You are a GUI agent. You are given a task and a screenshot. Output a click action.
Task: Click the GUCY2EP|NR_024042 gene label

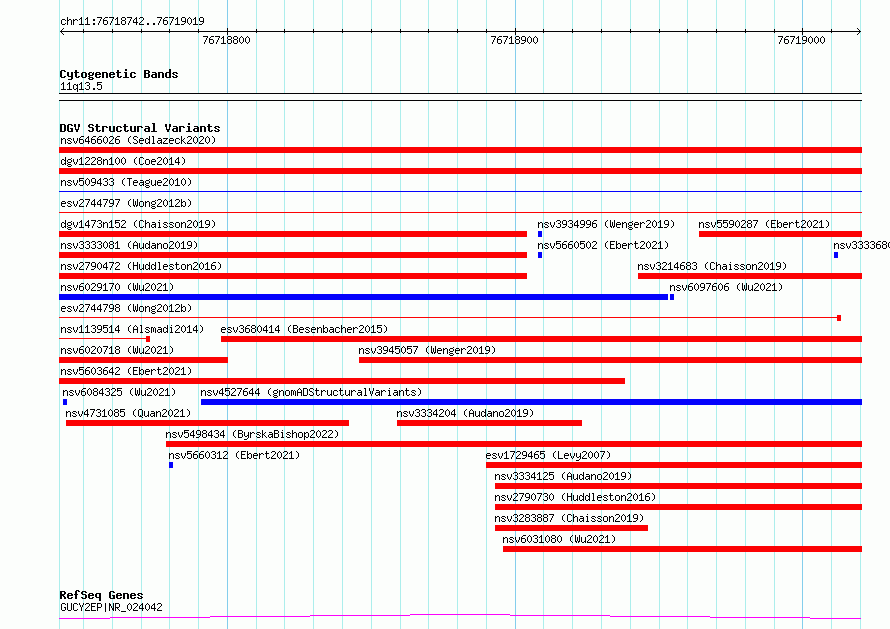111,607
